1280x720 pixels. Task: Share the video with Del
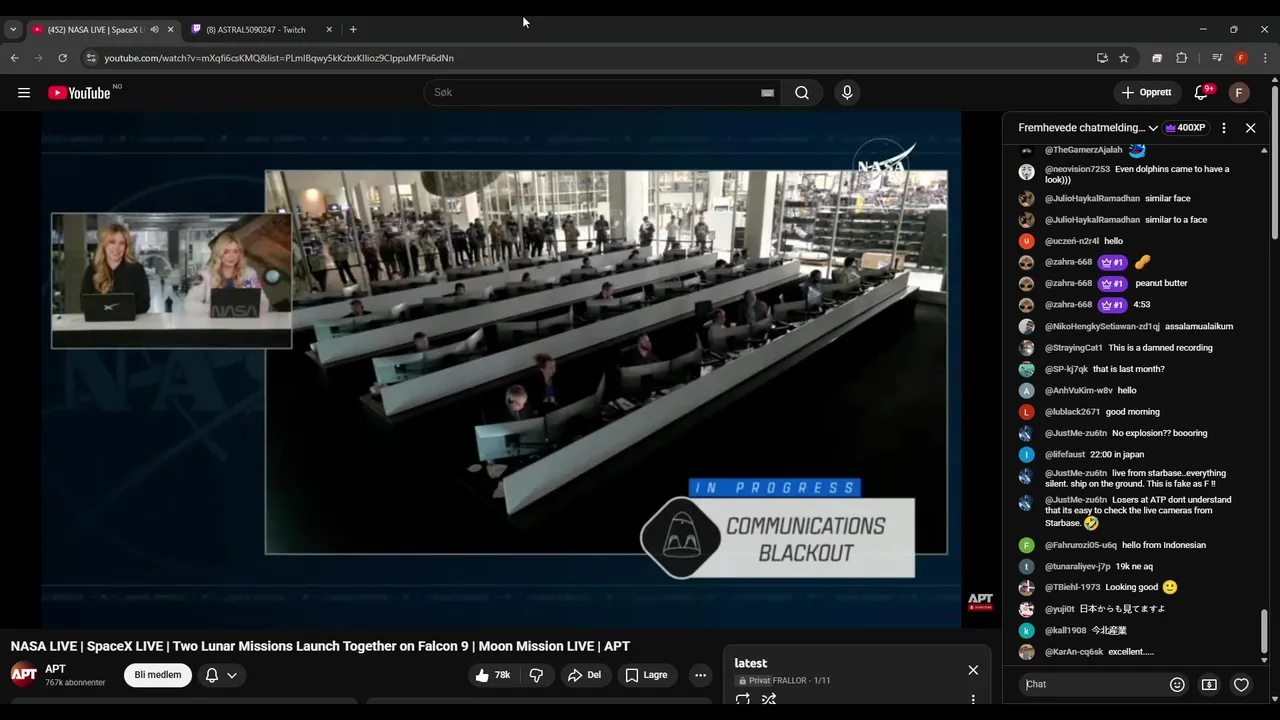point(585,675)
